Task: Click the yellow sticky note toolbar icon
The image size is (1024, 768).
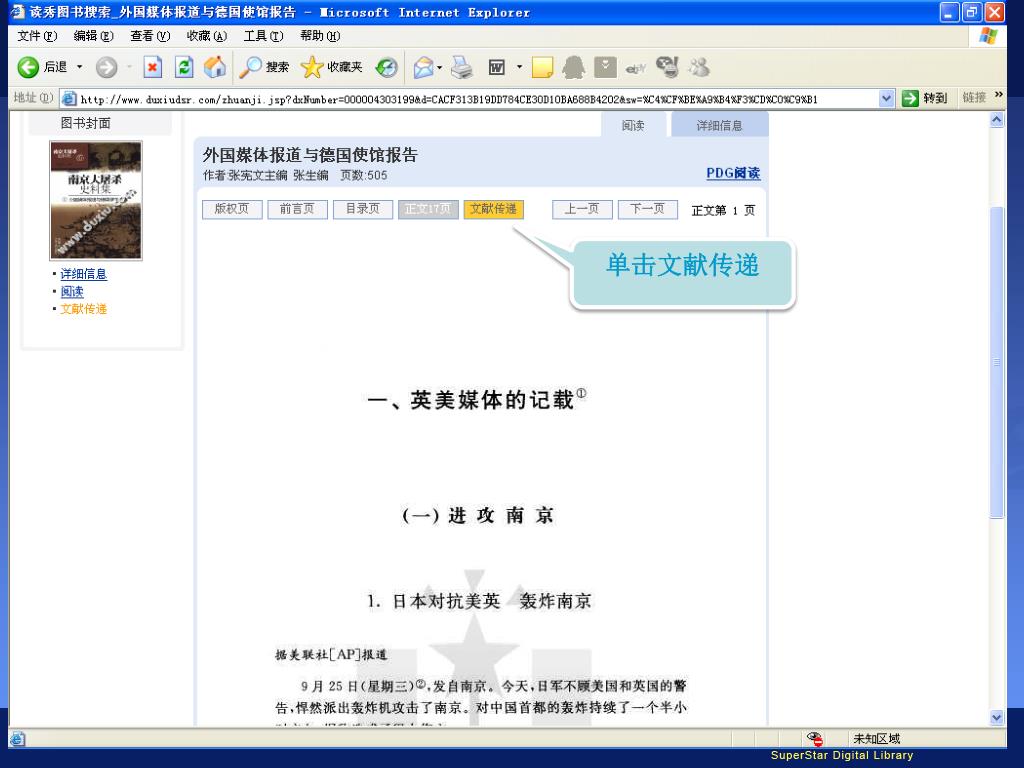Action: [x=542, y=67]
